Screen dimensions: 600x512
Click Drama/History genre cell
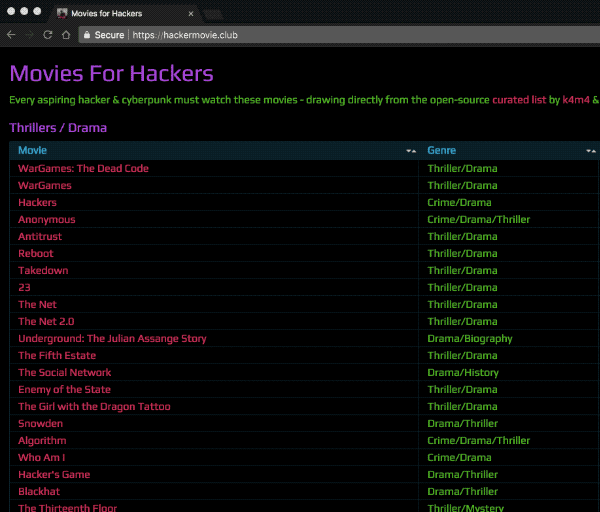coord(463,373)
